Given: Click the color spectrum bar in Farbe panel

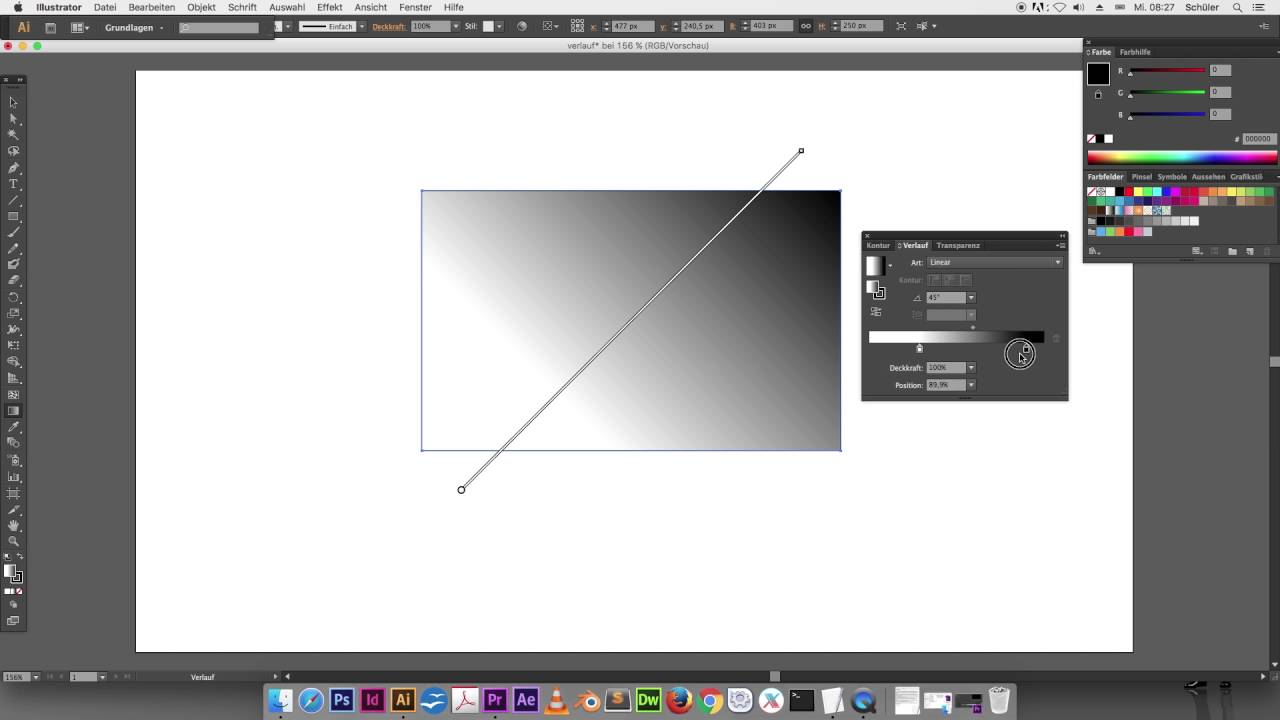Looking at the screenshot, I should pyautogui.click(x=1182, y=157).
